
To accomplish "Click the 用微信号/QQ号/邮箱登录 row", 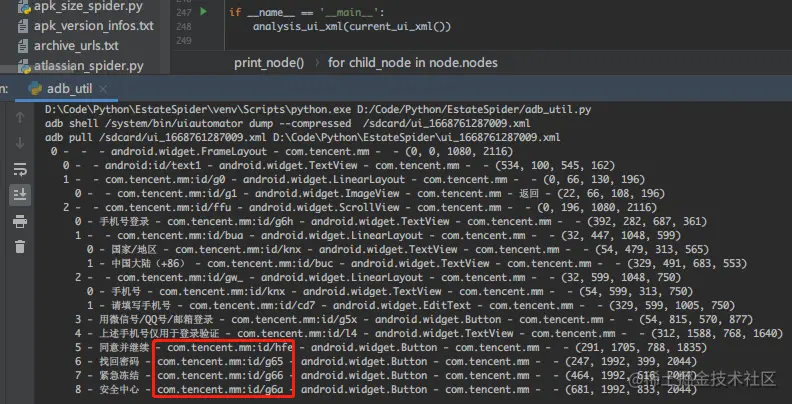I will click(x=414, y=320).
